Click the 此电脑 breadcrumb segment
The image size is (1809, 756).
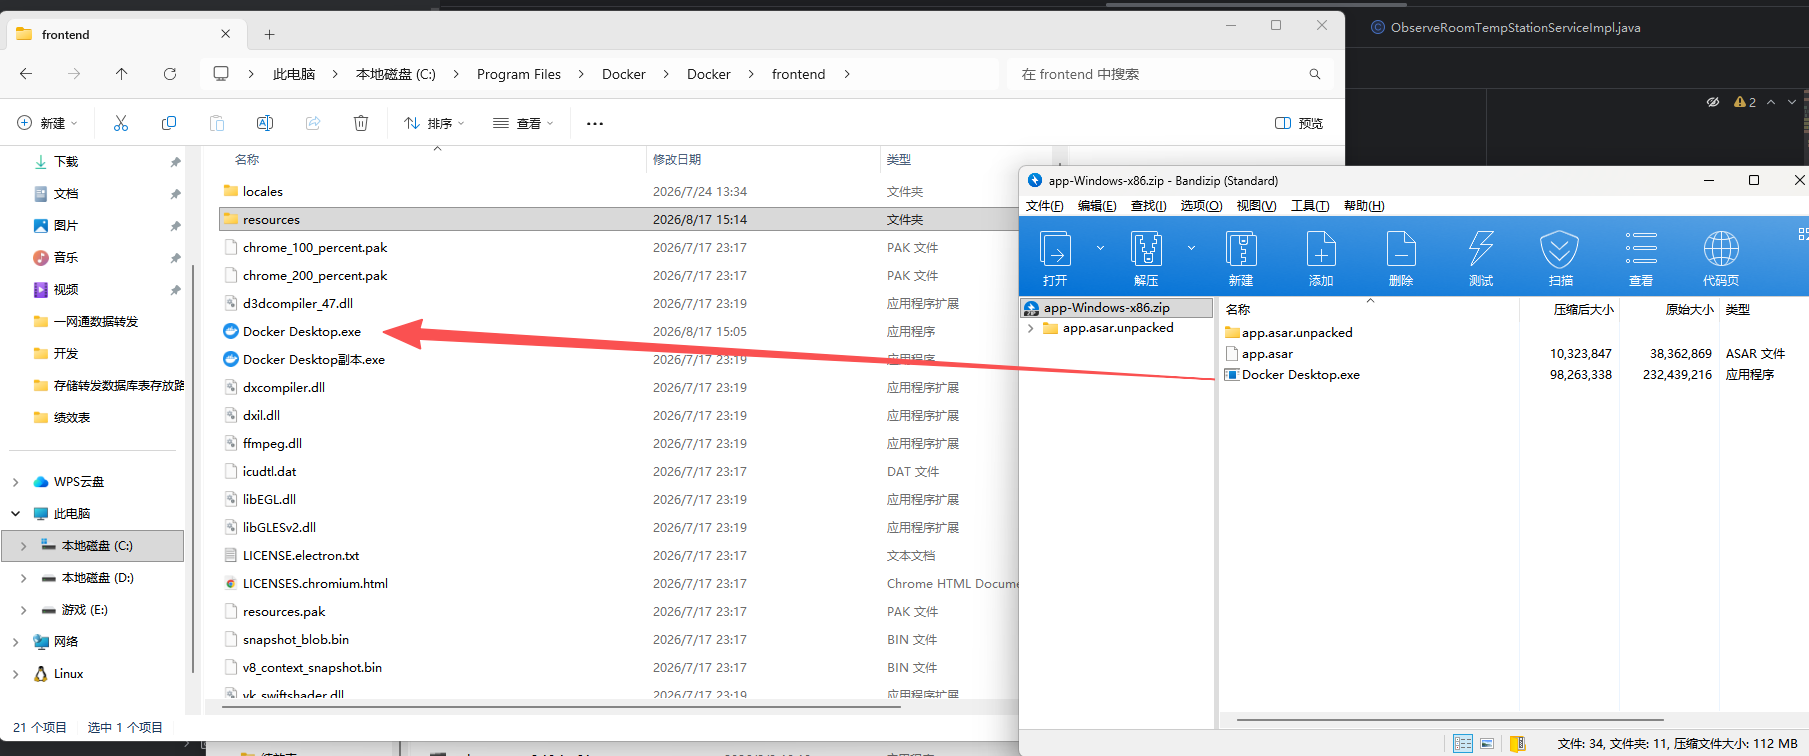click(294, 74)
